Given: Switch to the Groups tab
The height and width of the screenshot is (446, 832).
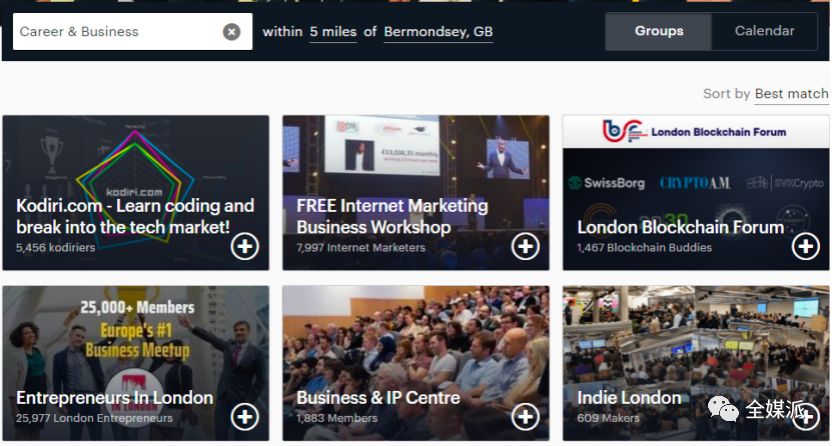Looking at the screenshot, I should [x=658, y=31].
